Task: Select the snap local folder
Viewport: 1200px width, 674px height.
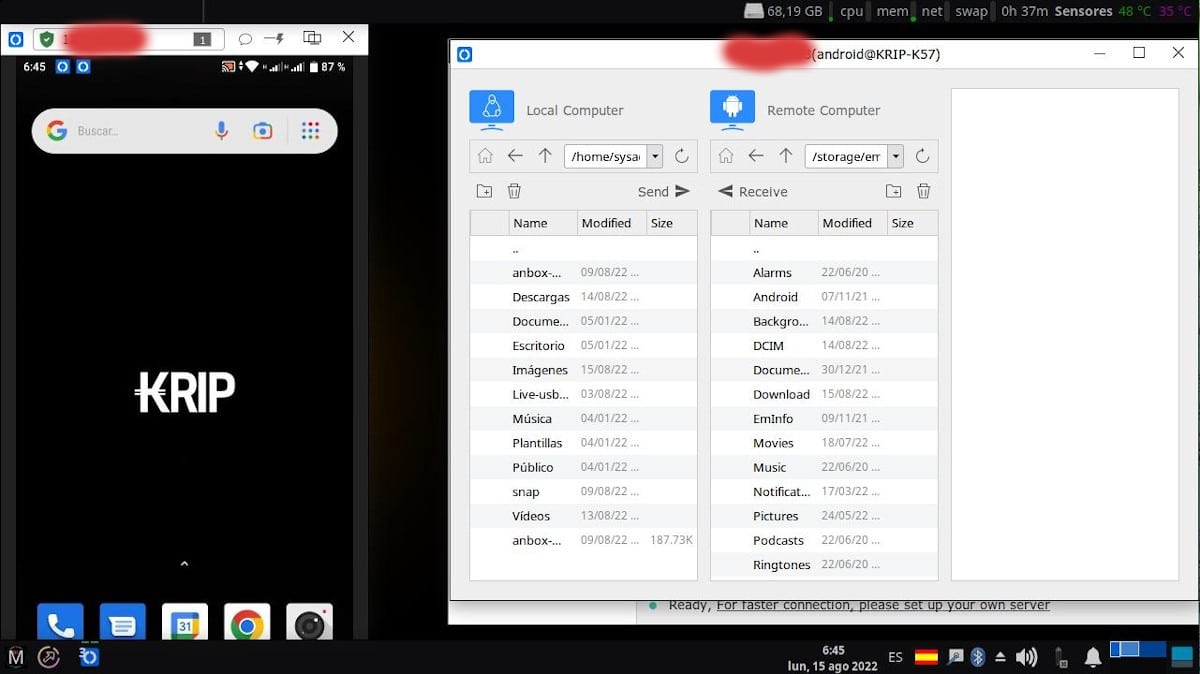Action: (x=584, y=491)
